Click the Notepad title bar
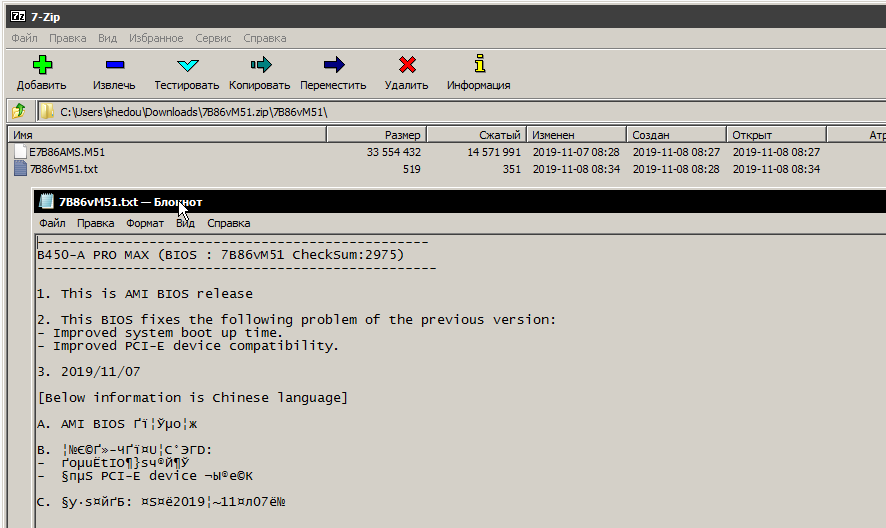This screenshot has height=528, width=886. tap(459, 202)
